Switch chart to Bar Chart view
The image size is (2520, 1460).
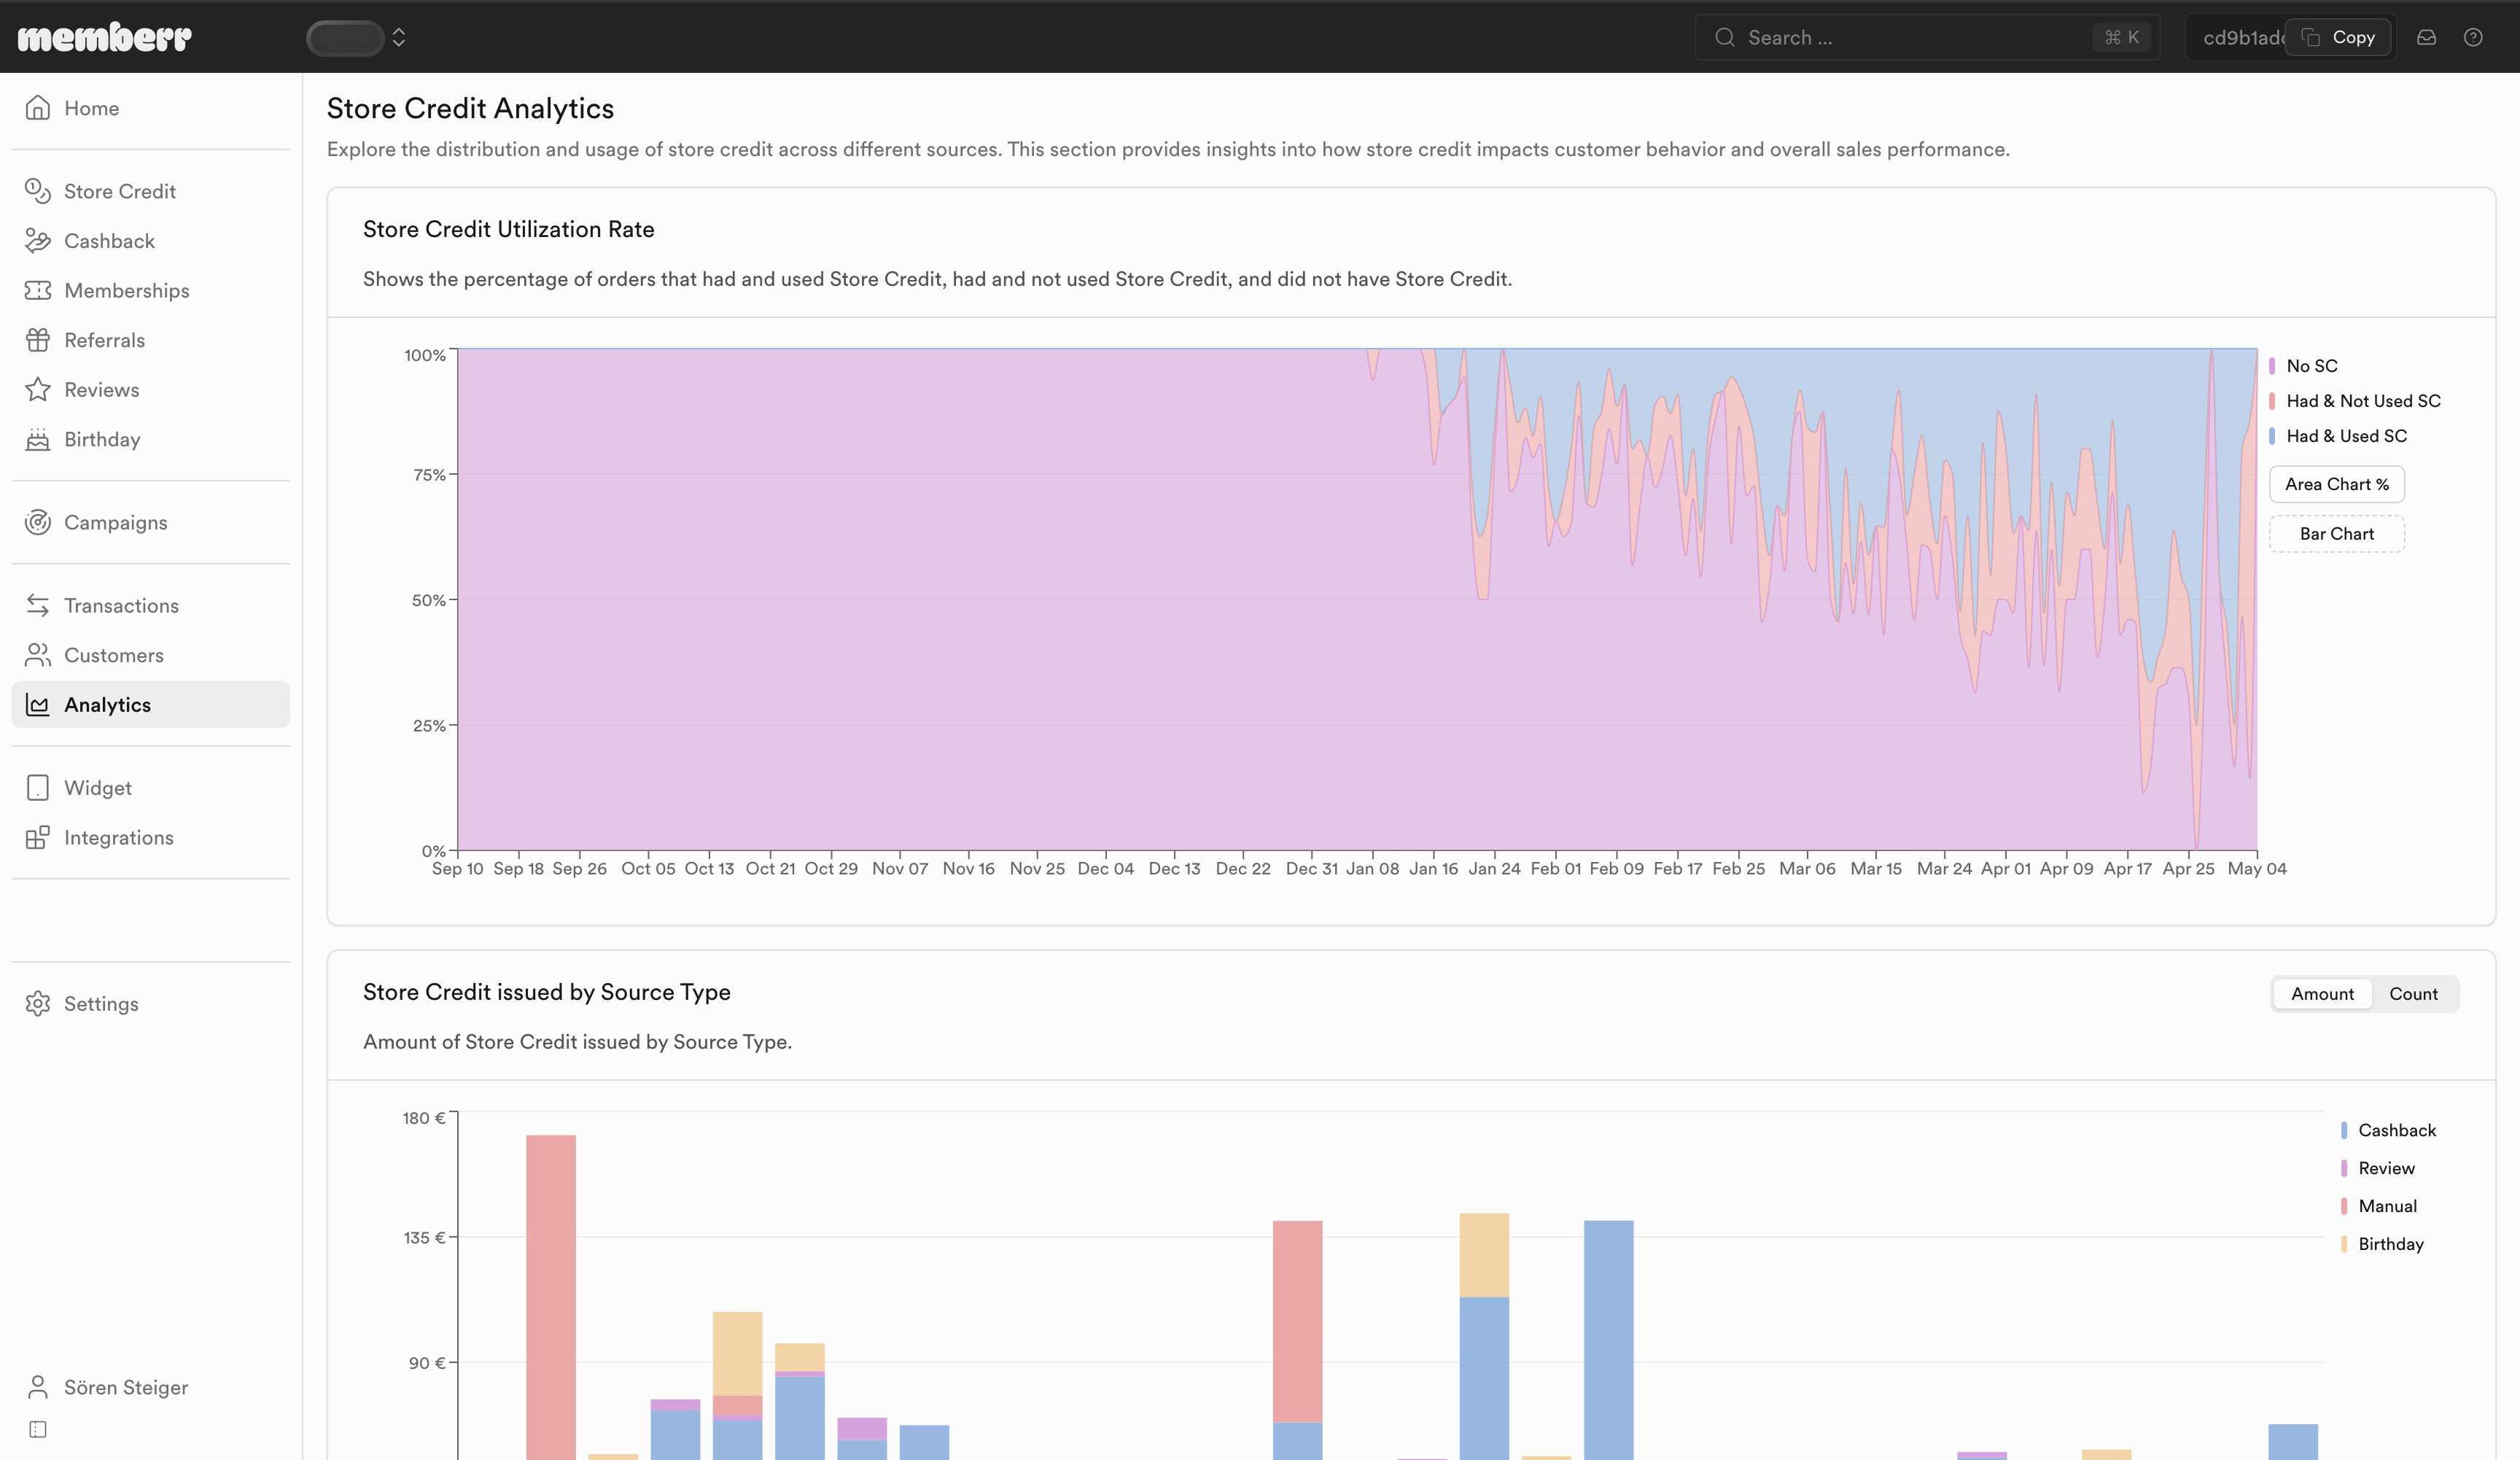click(2336, 534)
